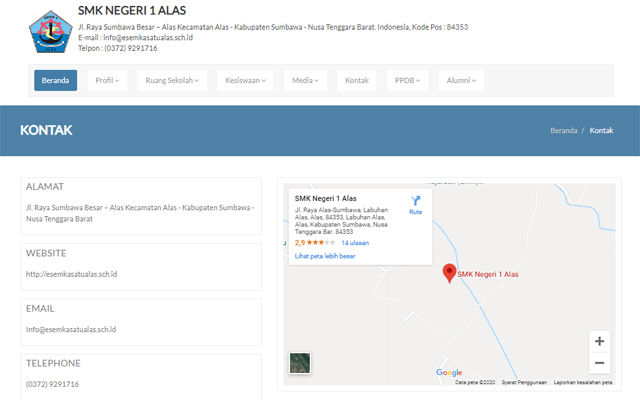Click the Rute directions icon on map
The width and height of the screenshot is (640, 400).
tap(415, 203)
